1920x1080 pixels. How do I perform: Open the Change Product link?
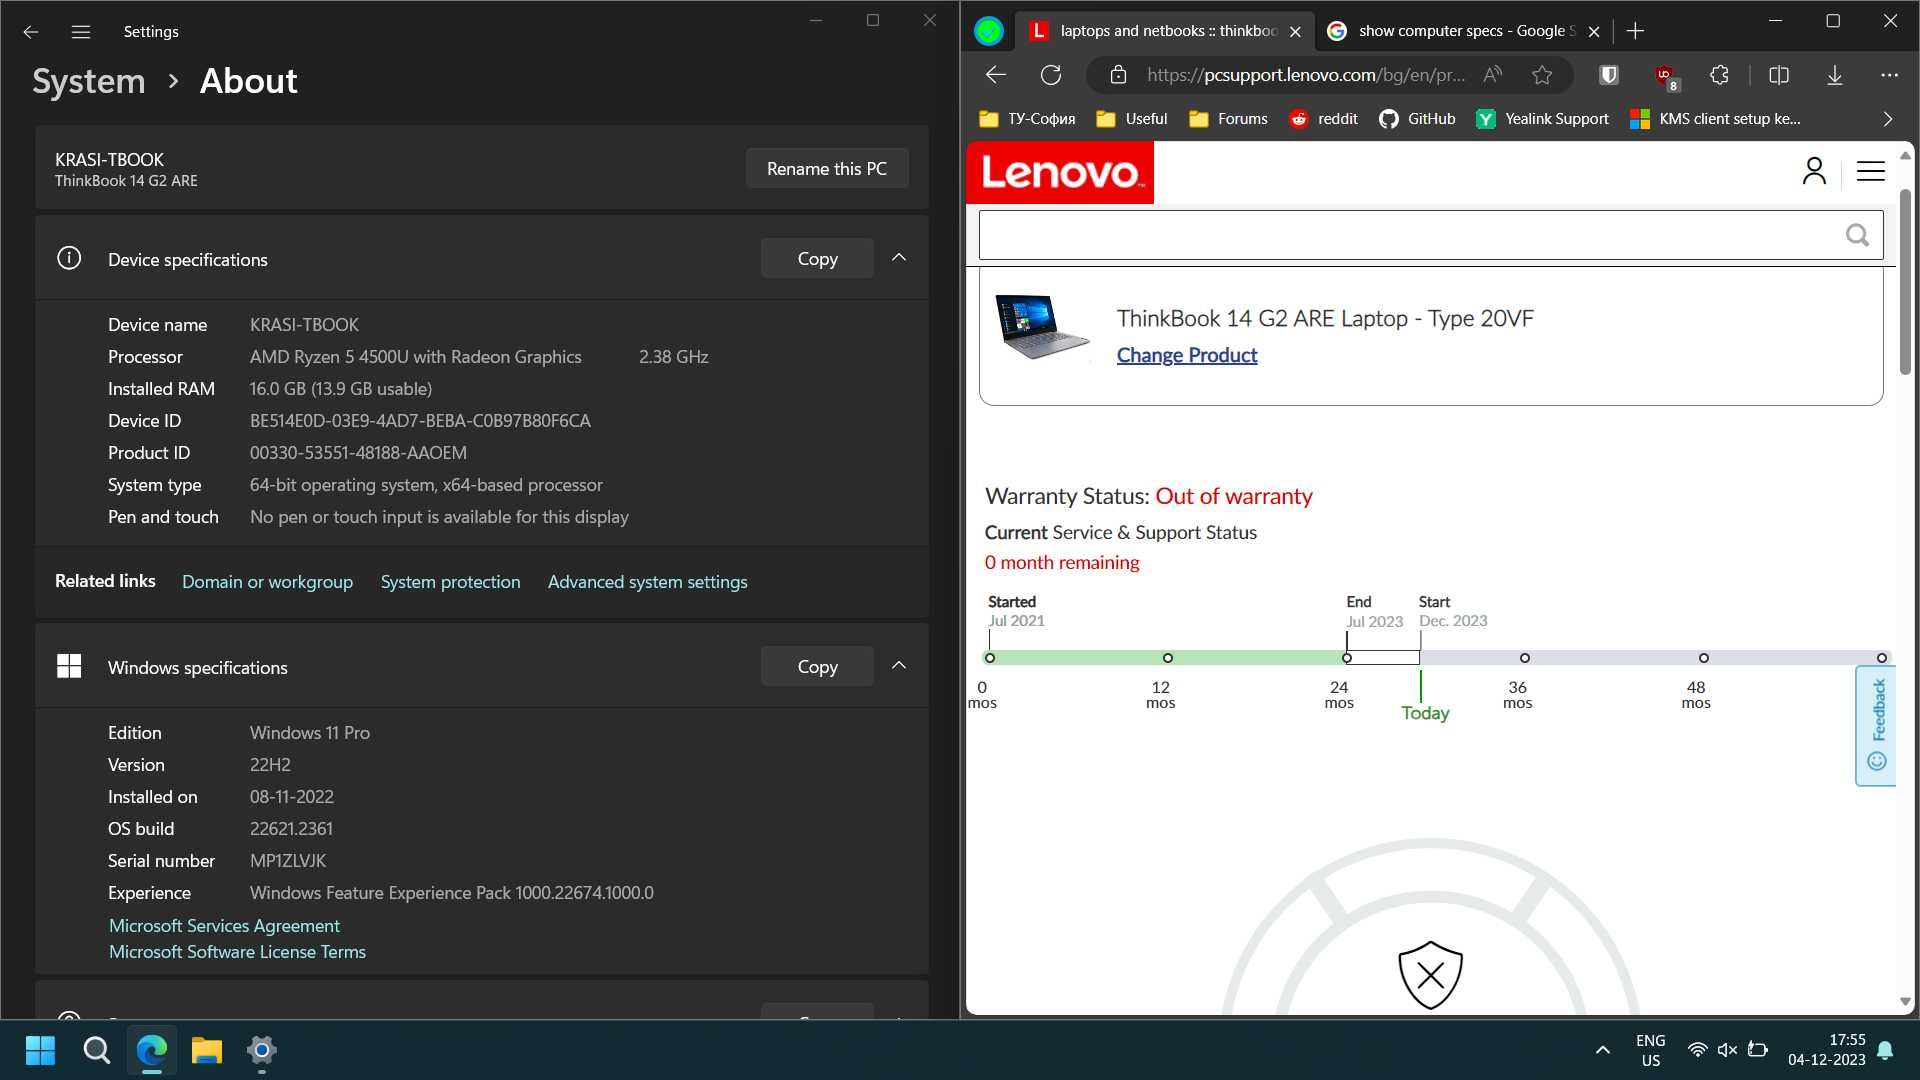click(x=1187, y=355)
